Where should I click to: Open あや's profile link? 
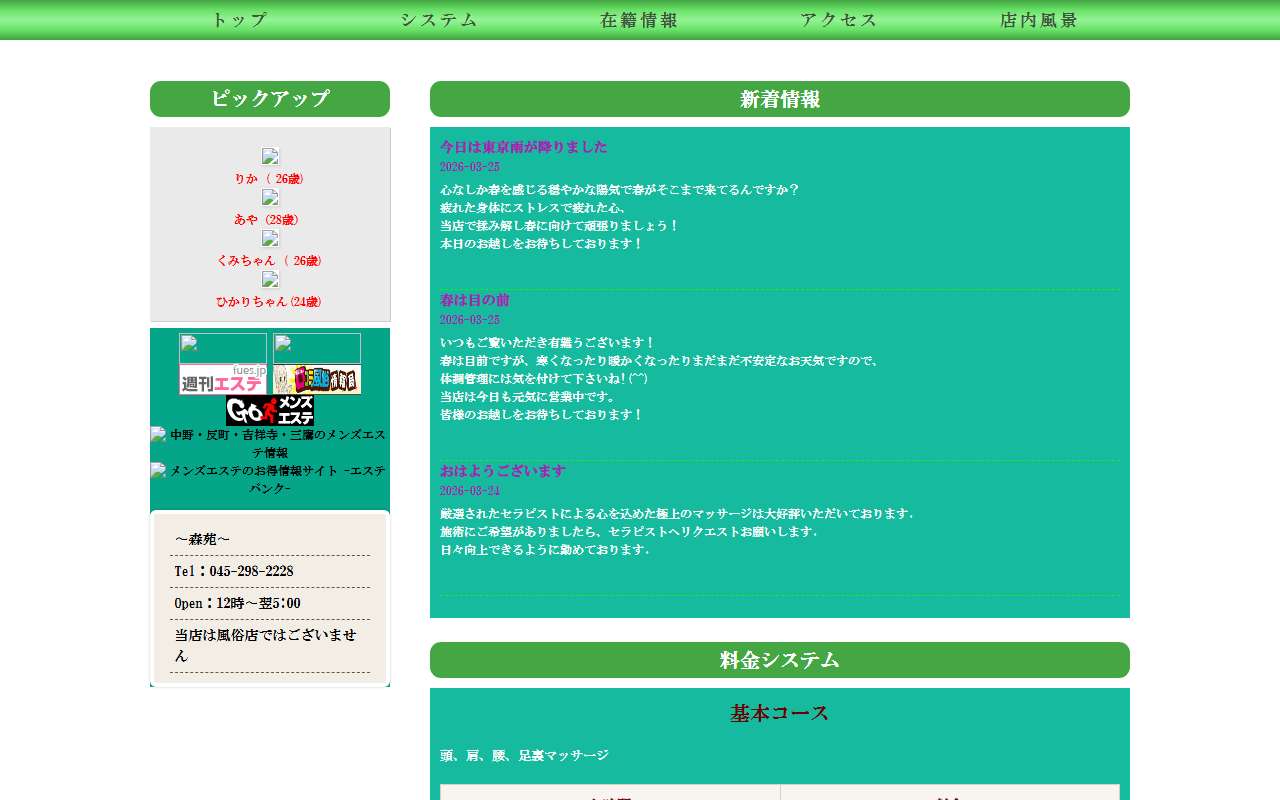(x=270, y=219)
